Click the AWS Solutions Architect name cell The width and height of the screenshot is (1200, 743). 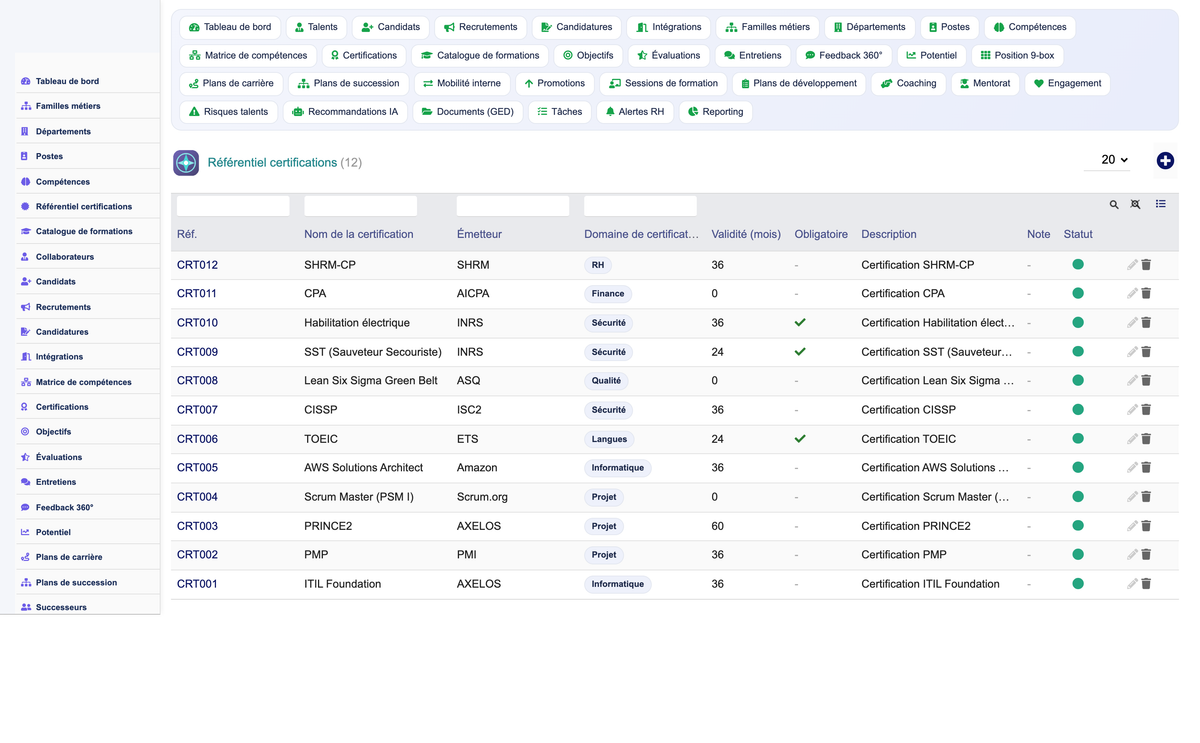click(x=363, y=468)
